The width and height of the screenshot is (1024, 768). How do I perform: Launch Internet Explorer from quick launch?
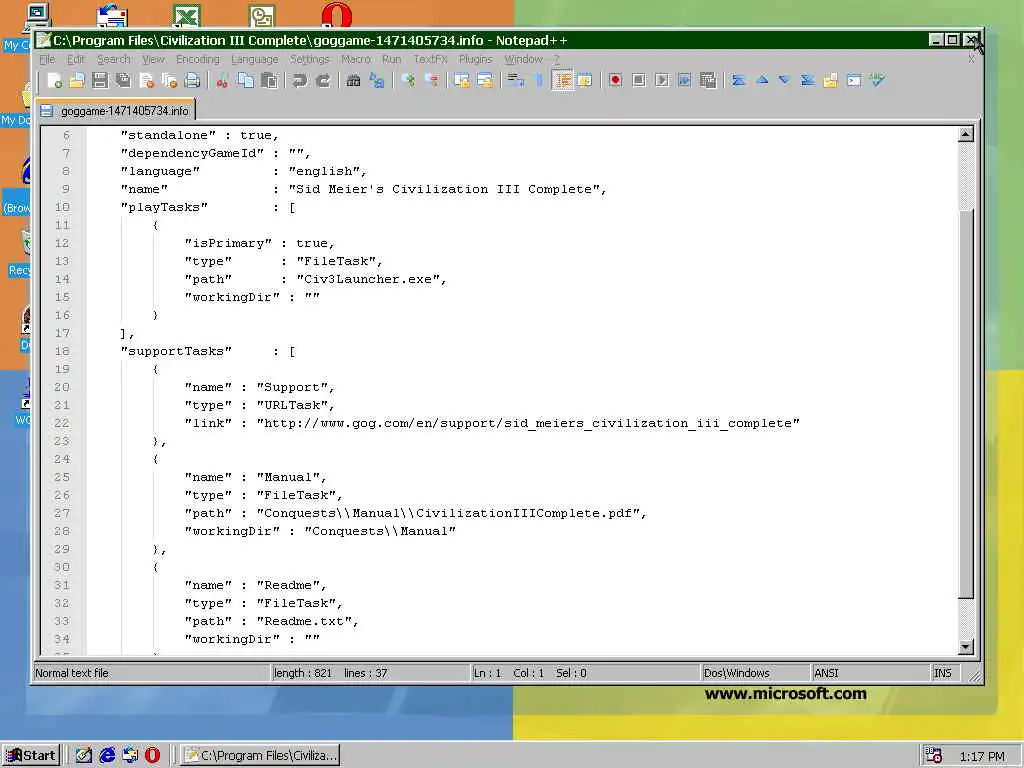pos(107,756)
